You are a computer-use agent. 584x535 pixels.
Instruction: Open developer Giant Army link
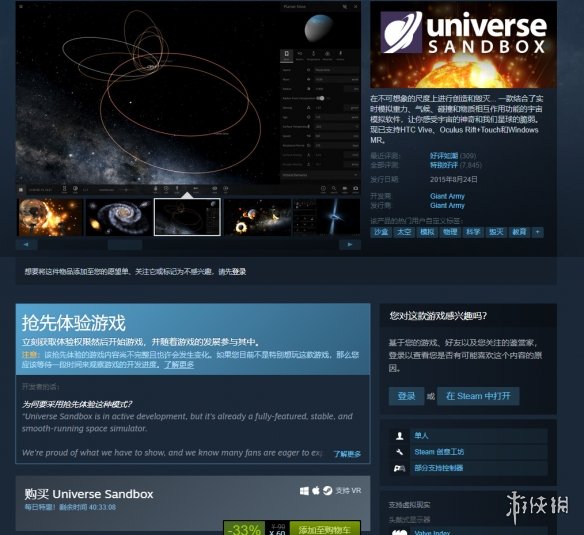point(447,196)
